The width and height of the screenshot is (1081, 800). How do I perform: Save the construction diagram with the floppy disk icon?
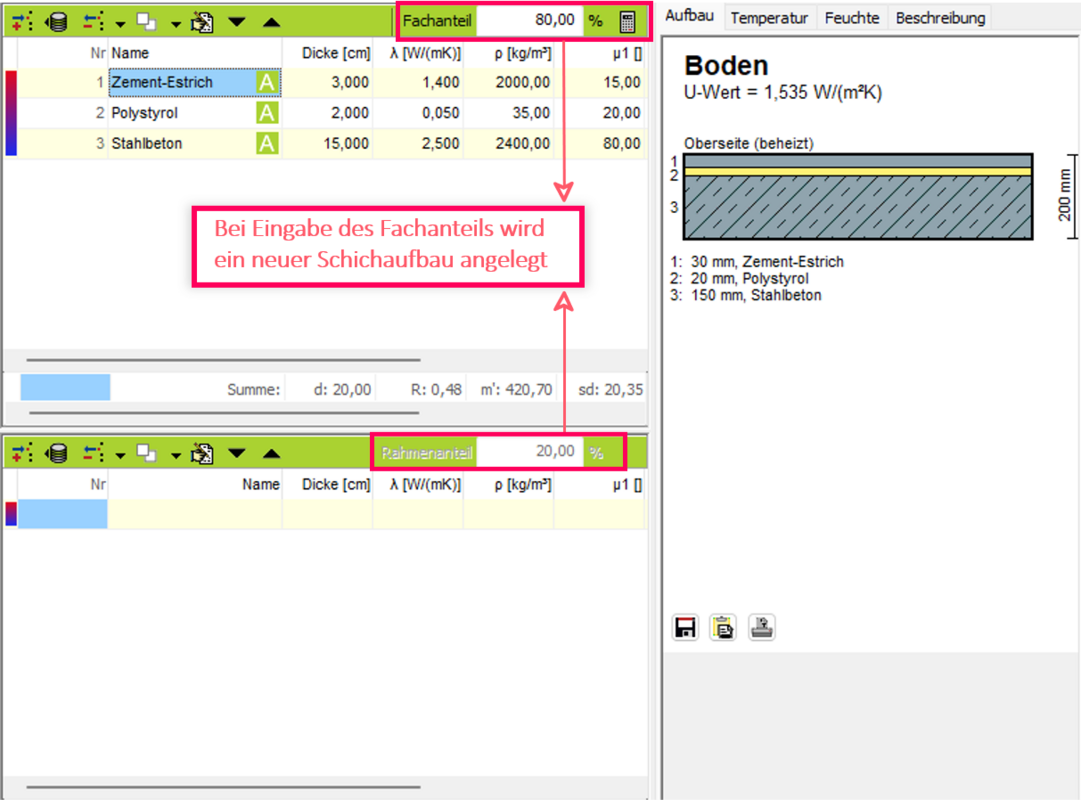click(685, 628)
